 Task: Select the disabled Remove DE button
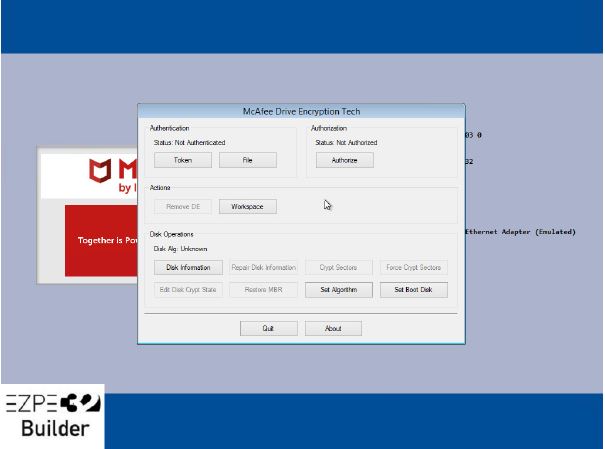[x=183, y=206]
